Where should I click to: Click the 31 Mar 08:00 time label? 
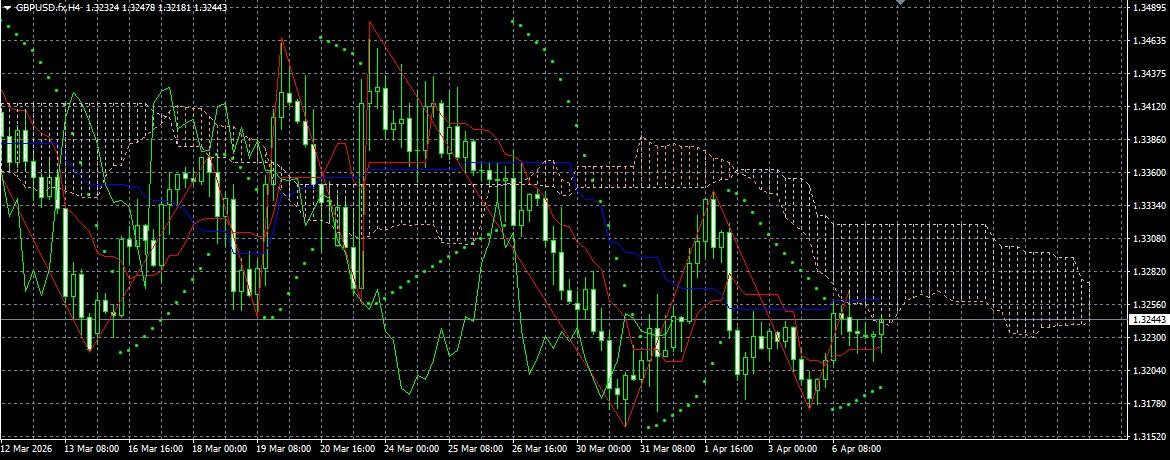[x=668, y=450]
